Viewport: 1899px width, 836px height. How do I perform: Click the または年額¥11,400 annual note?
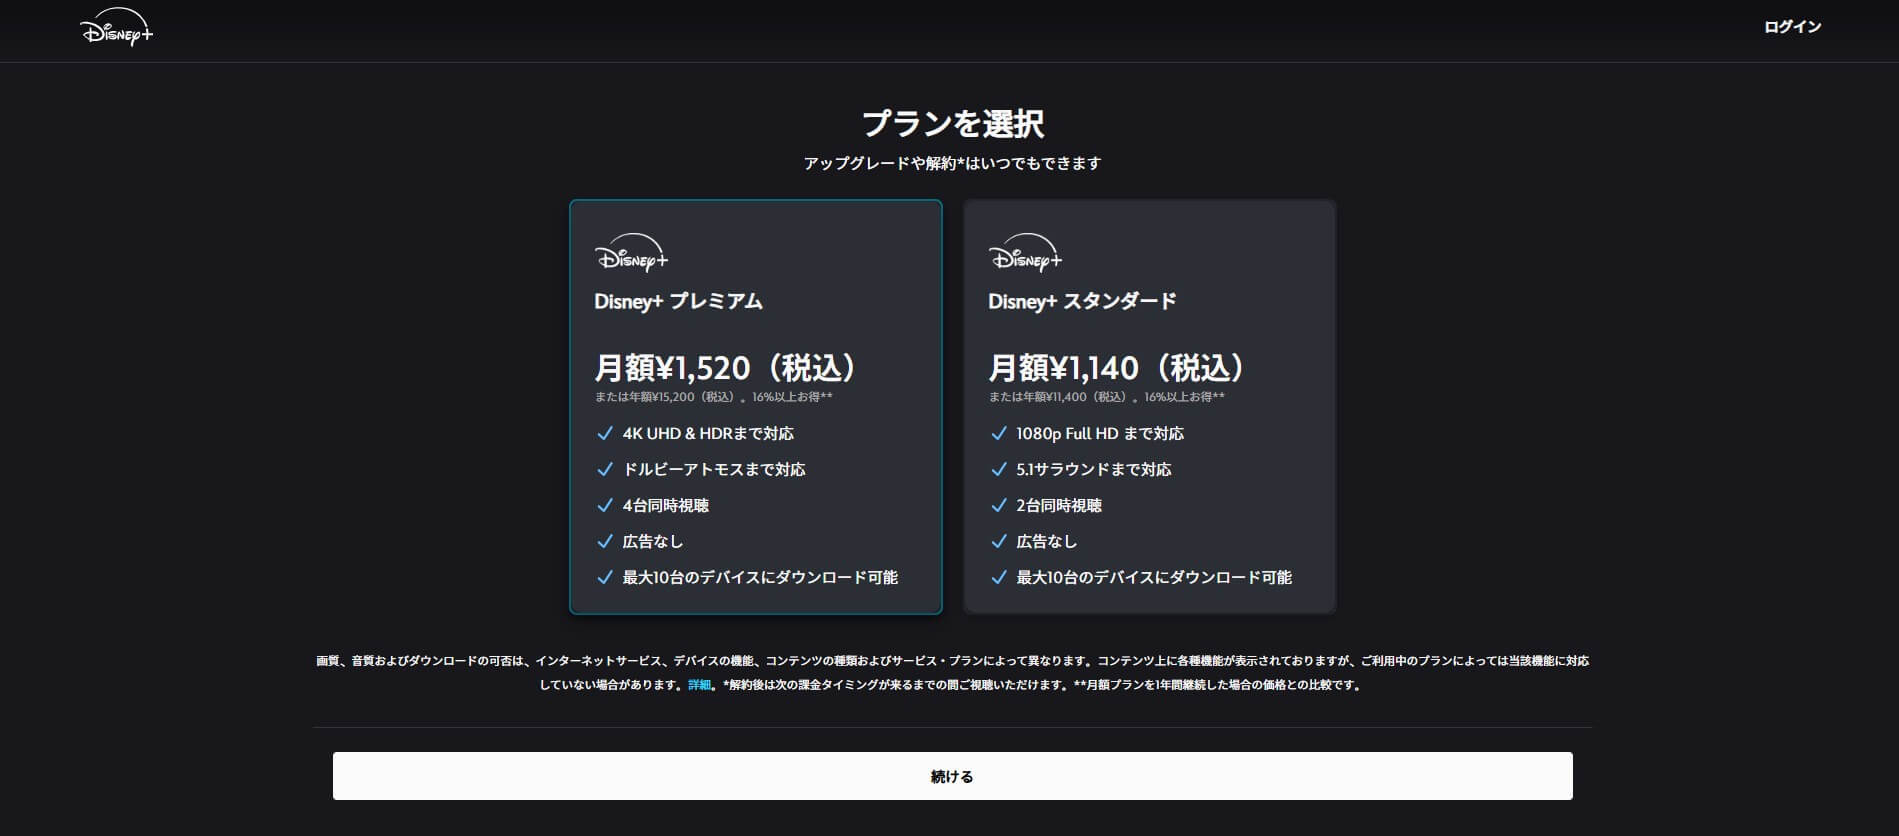click(1107, 397)
